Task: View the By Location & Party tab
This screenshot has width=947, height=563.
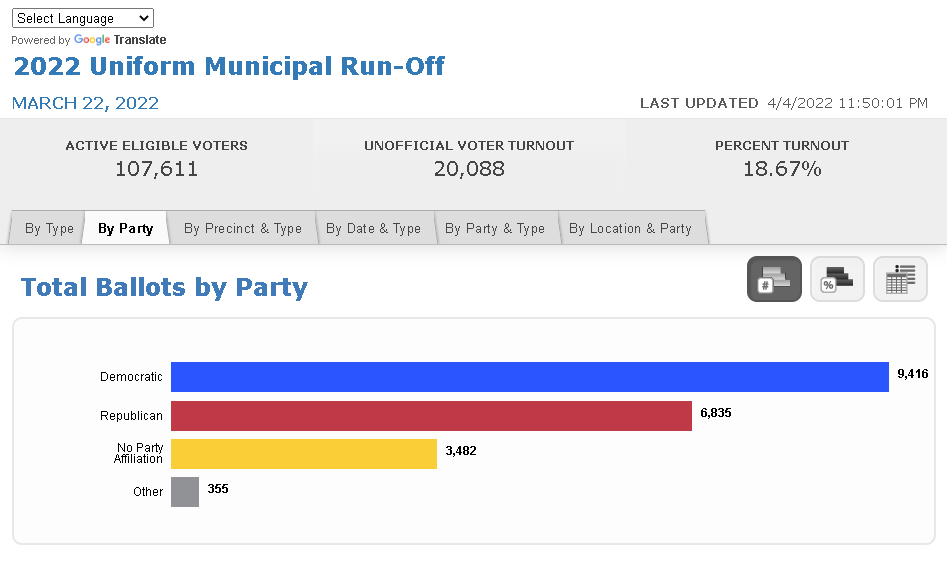Action: click(x=631, y=228)
